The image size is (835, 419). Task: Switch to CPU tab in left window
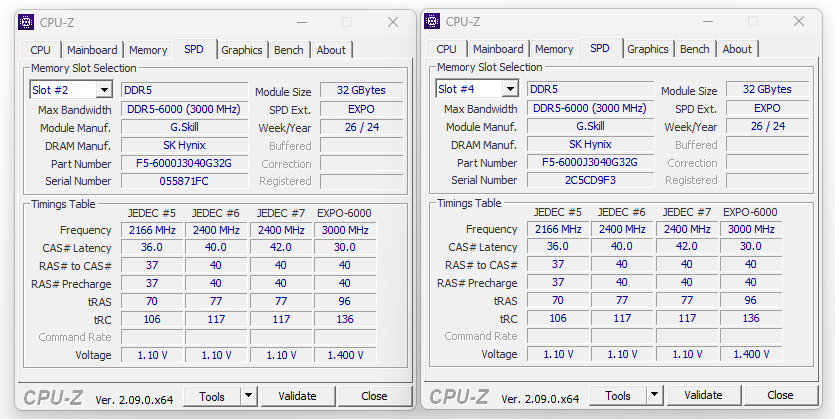tap(40, 50)
